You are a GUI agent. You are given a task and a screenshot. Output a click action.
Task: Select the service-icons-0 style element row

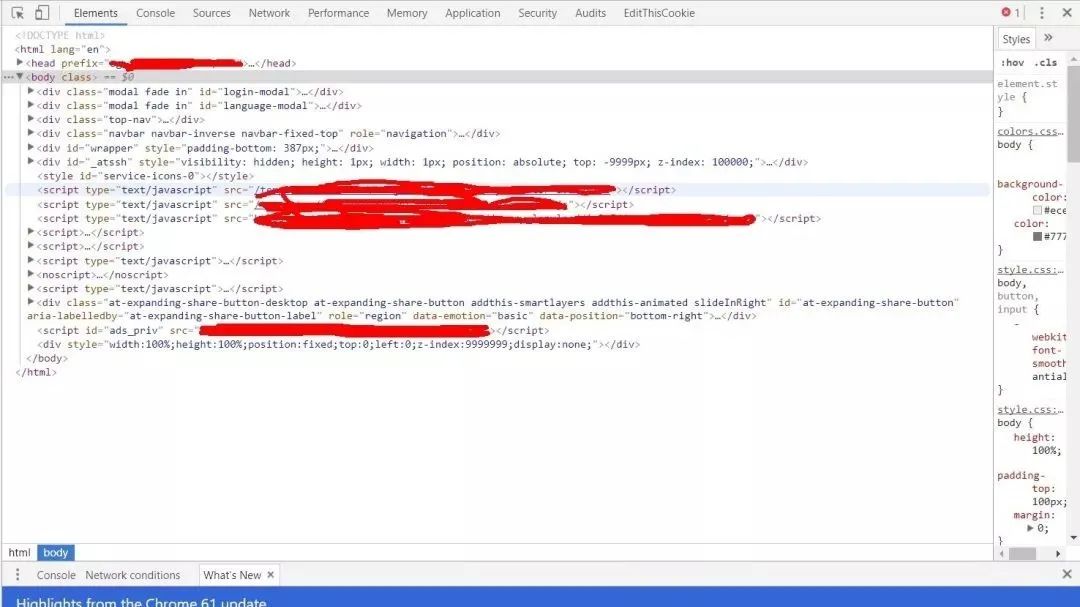click(145, 176)
